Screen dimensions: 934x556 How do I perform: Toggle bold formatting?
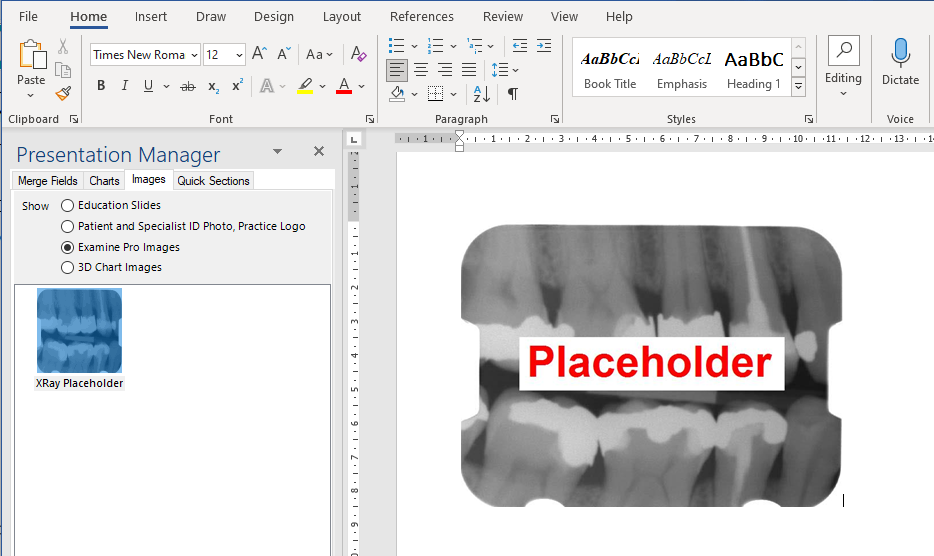101,86
